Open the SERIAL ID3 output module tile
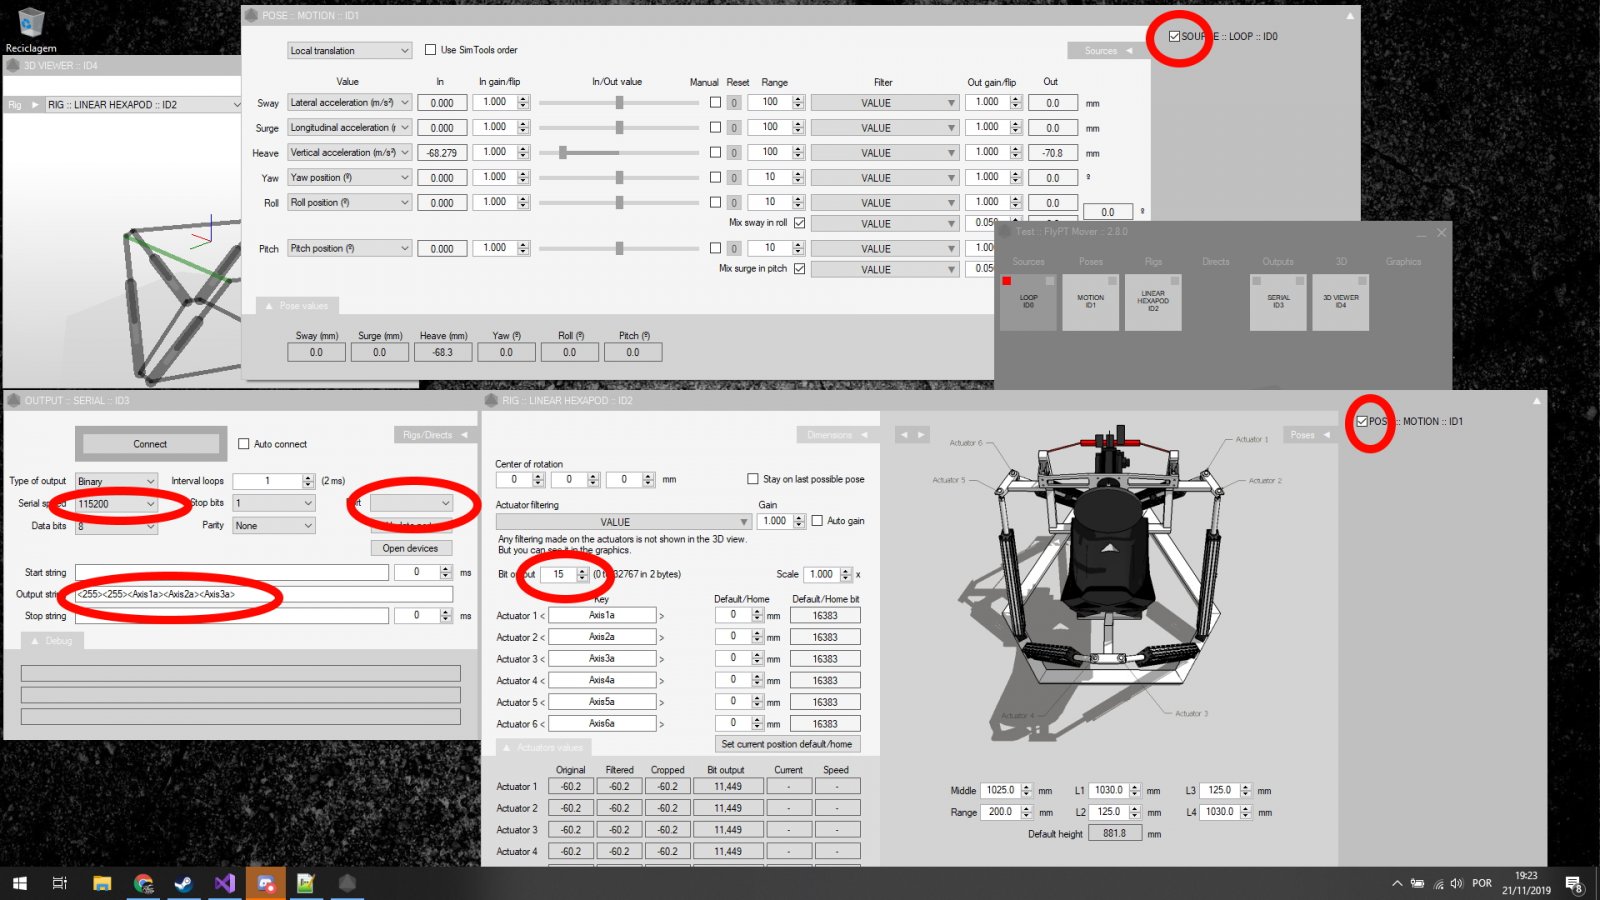The width and height of the screenshot is (1600, 900). [x=1278, y=302]
